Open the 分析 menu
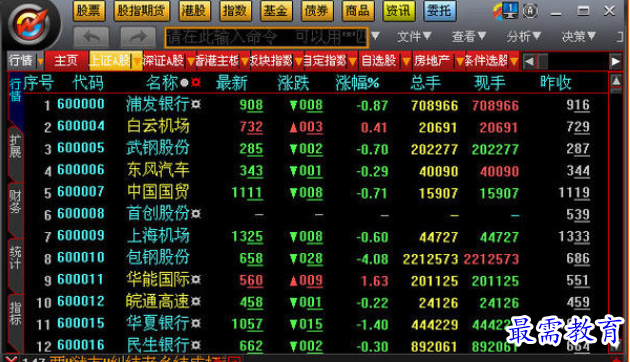This screenshot has height=362, width=630. coord(524,37)
